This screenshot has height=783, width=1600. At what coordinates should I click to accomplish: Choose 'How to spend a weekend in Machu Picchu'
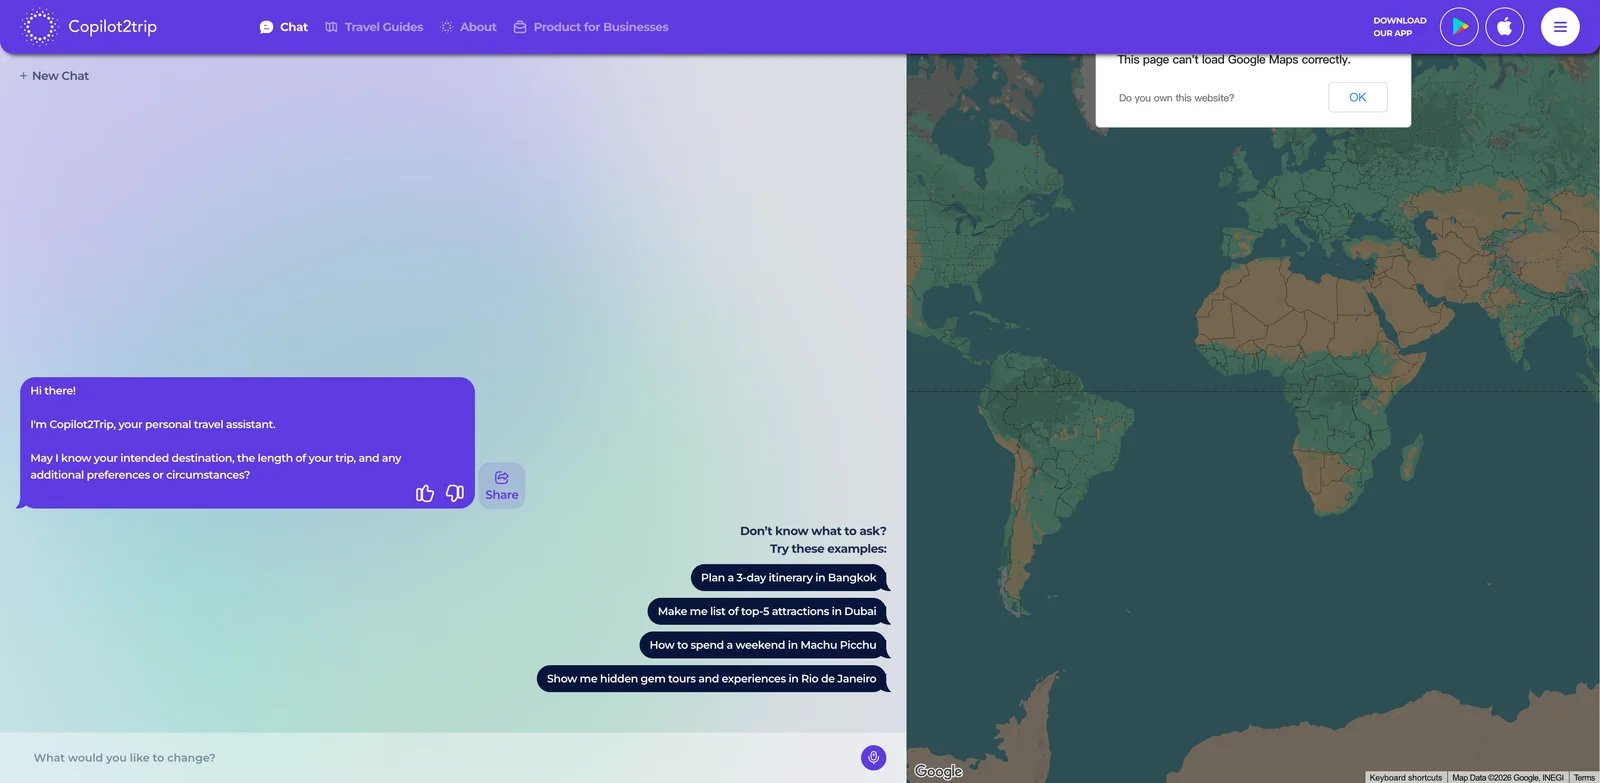(x=763, y=645)
